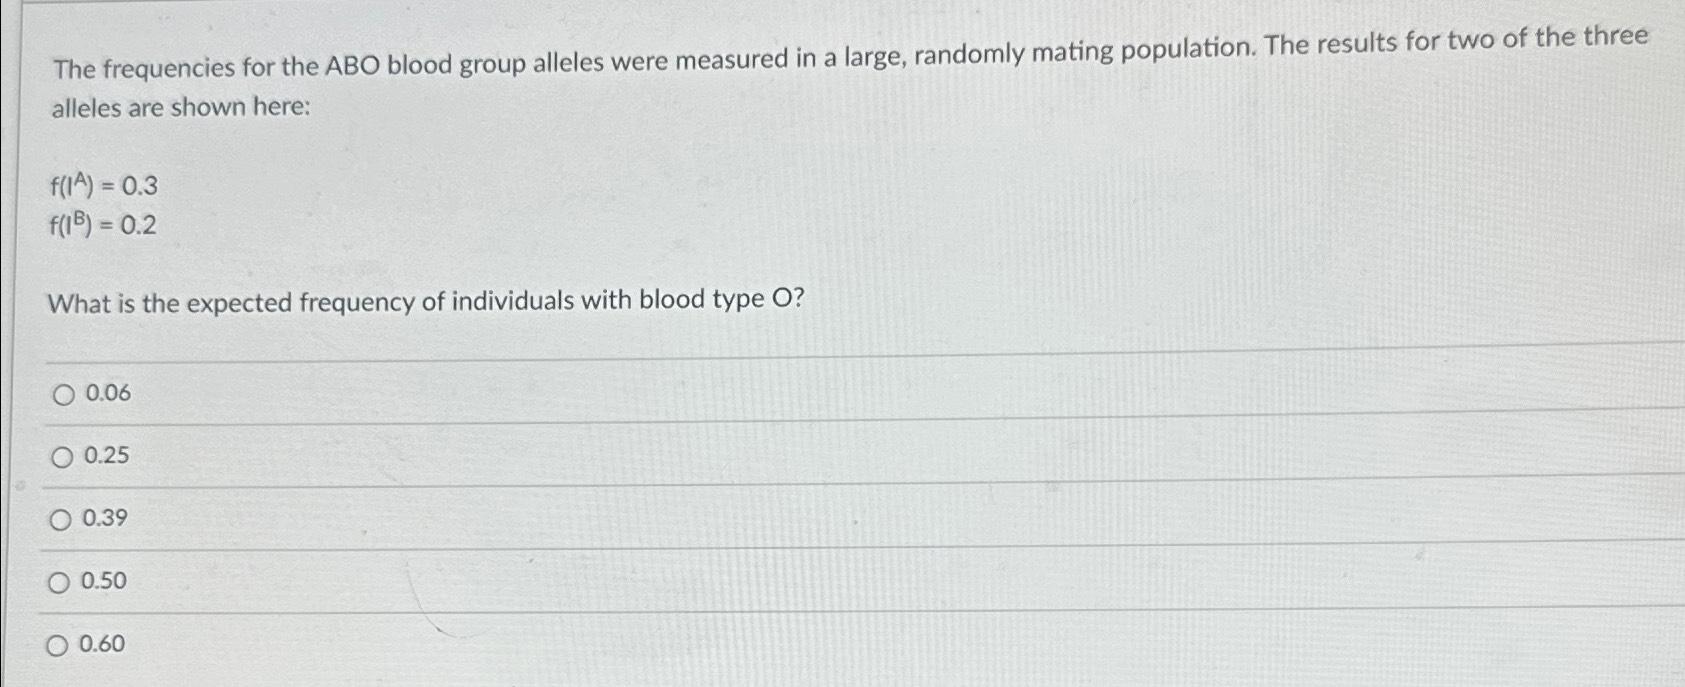Select the radio button for 0.50

click(62, 581)
